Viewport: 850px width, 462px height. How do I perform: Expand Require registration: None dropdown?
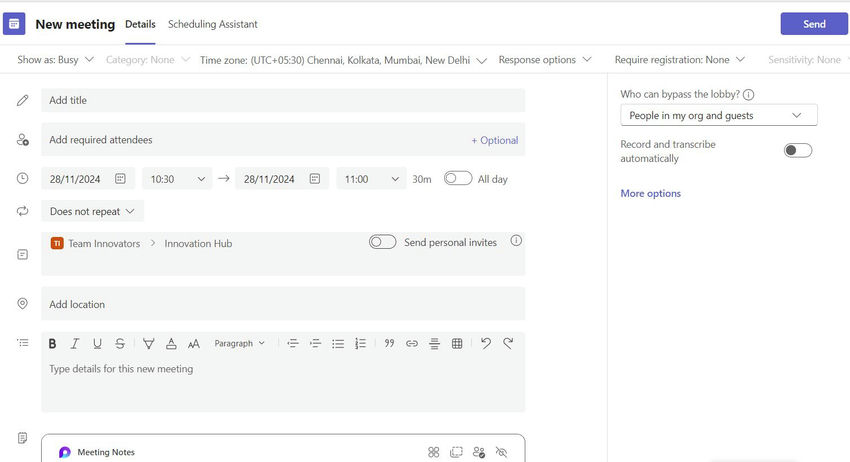pos(680,60)
